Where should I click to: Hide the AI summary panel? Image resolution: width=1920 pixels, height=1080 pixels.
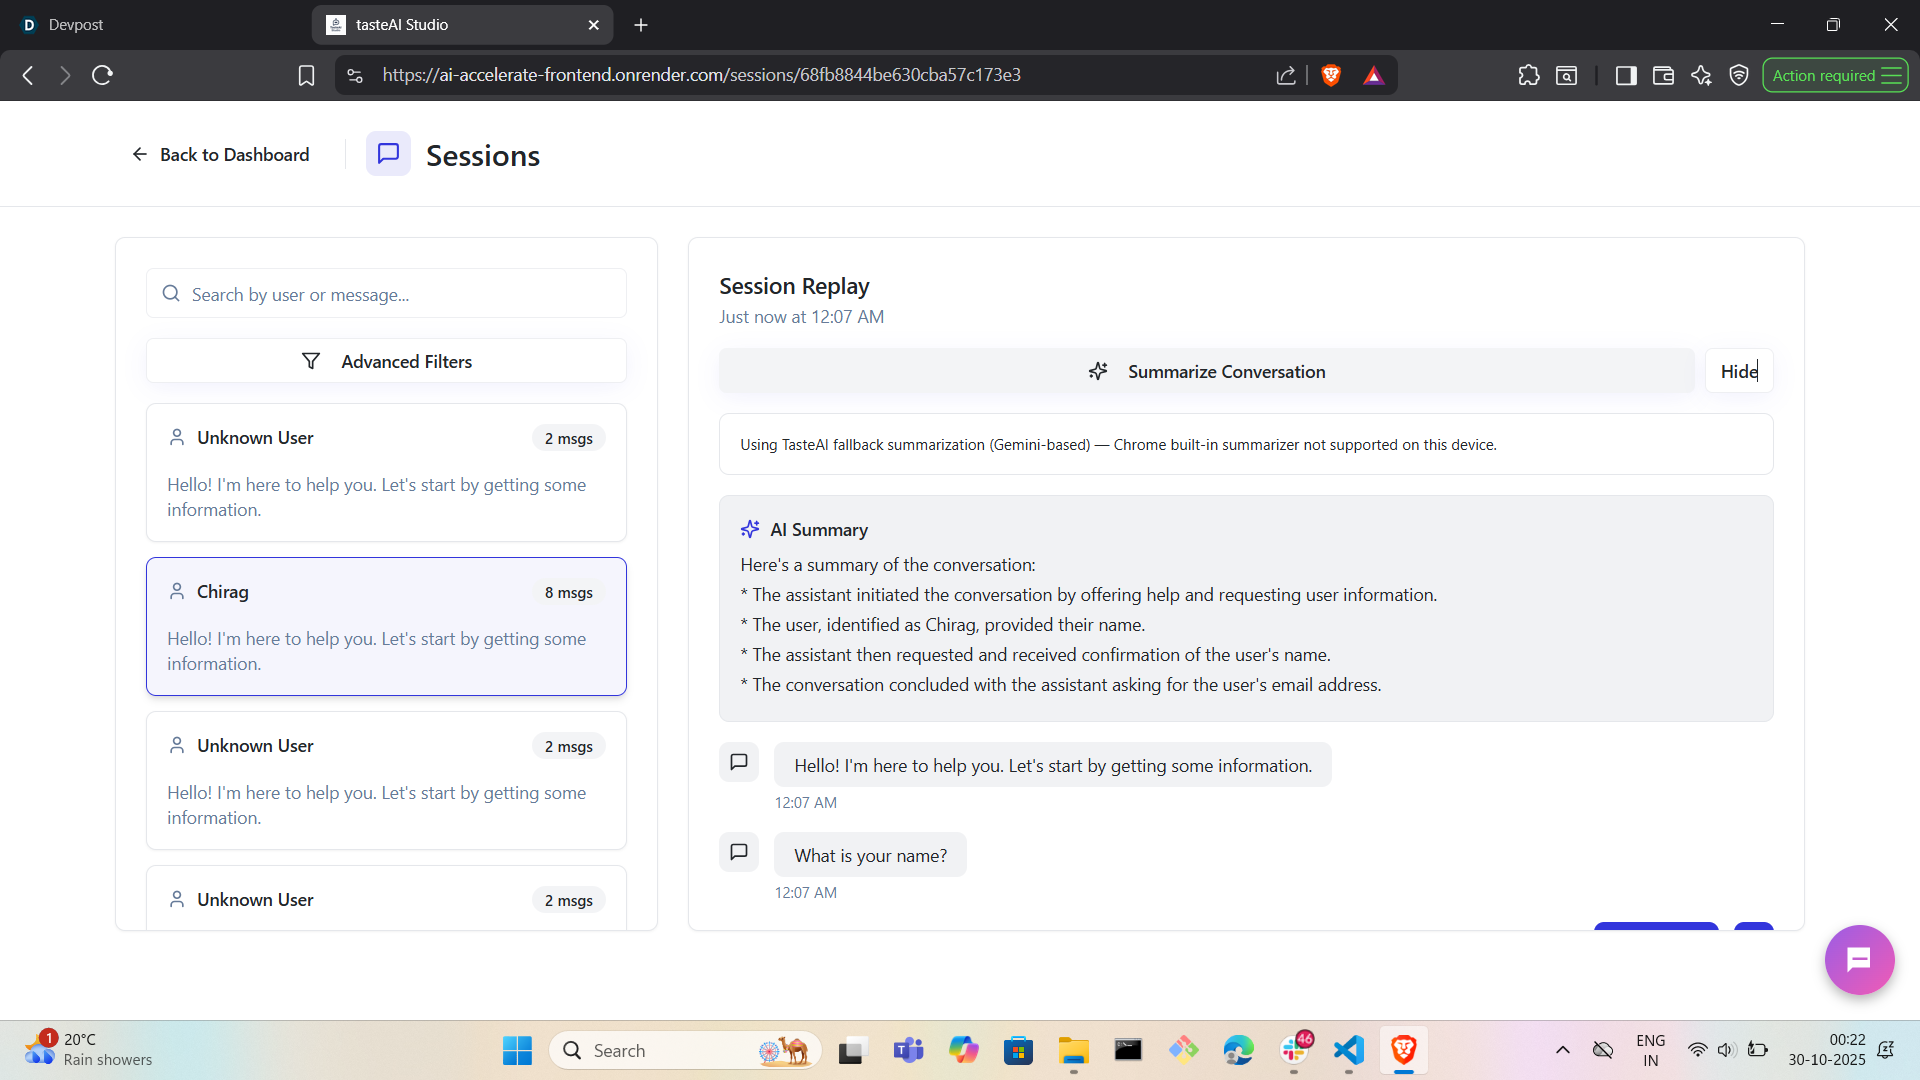[1738, 371]
